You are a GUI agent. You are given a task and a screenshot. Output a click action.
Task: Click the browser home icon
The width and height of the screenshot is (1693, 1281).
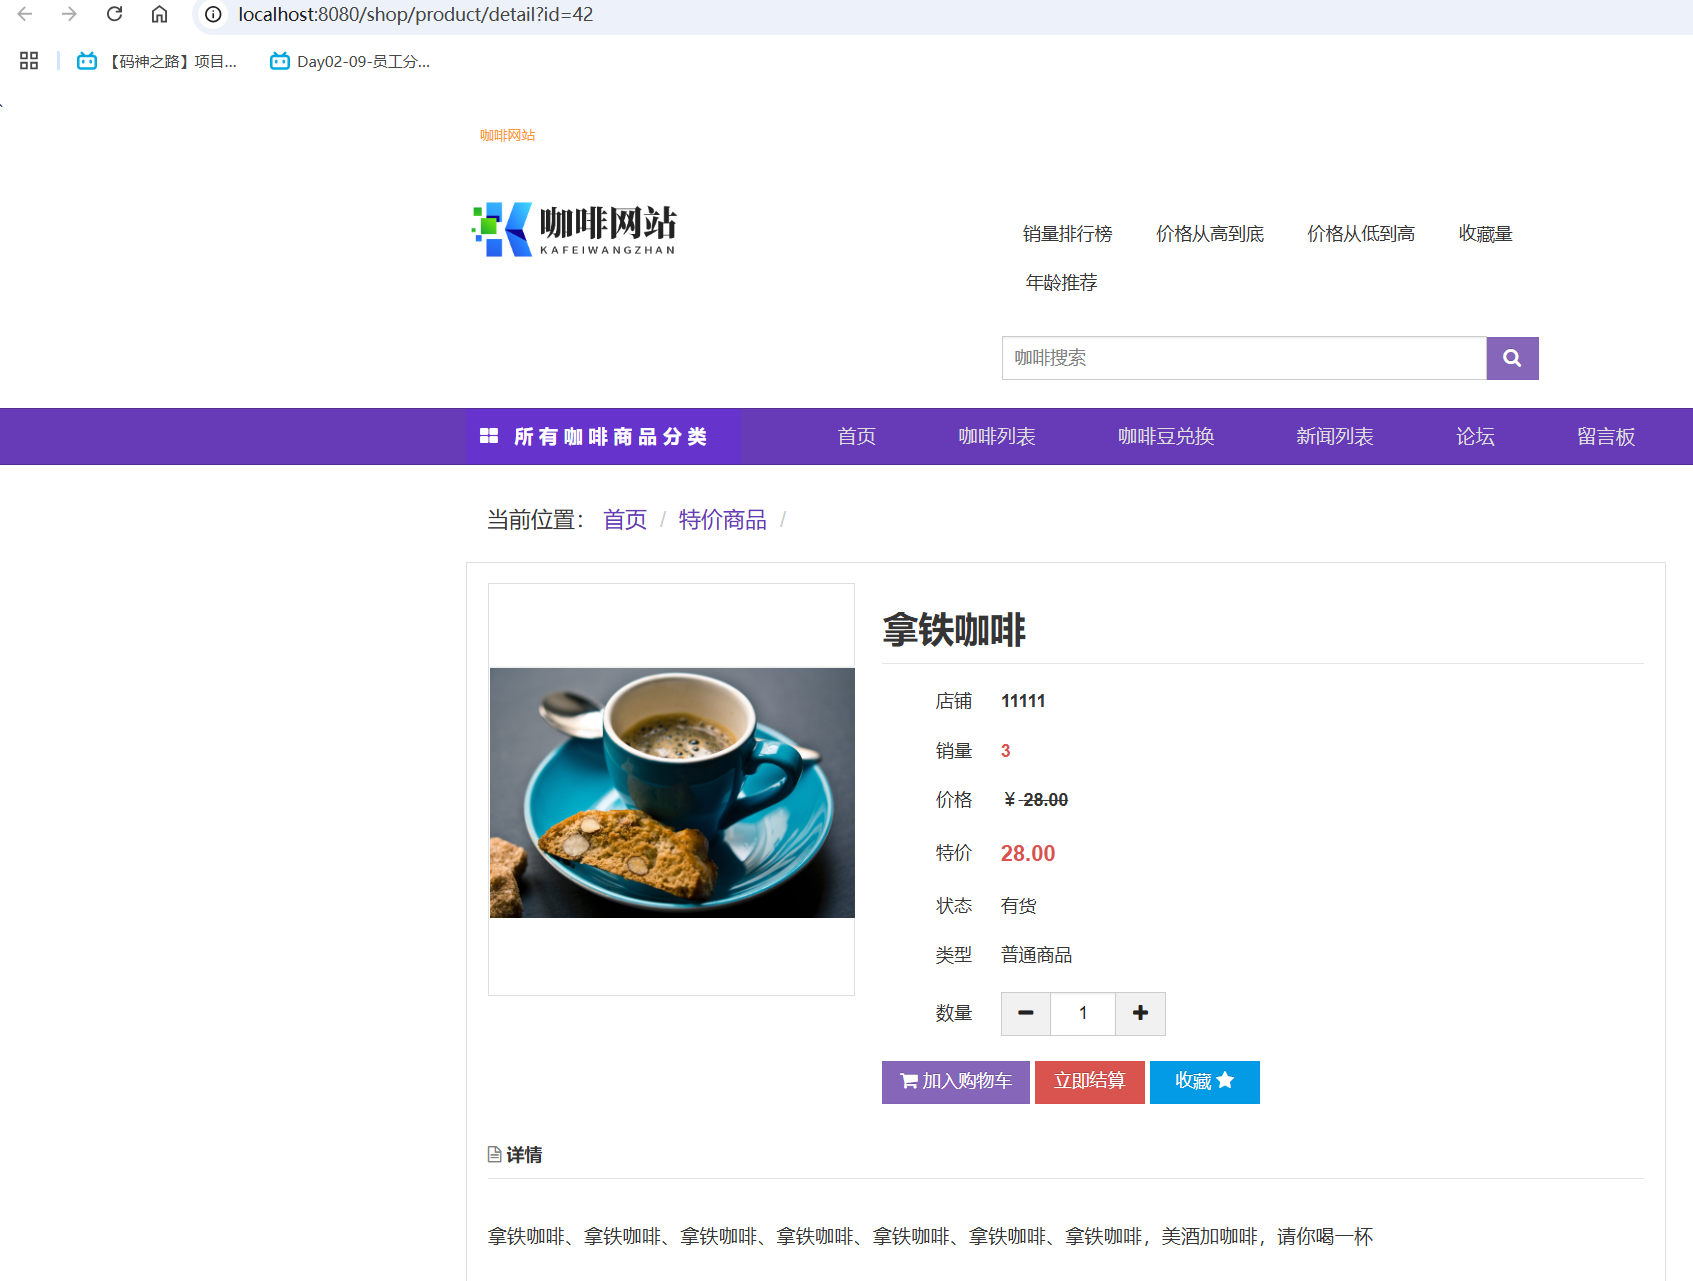pyautogui.click(x=160, y=14)
